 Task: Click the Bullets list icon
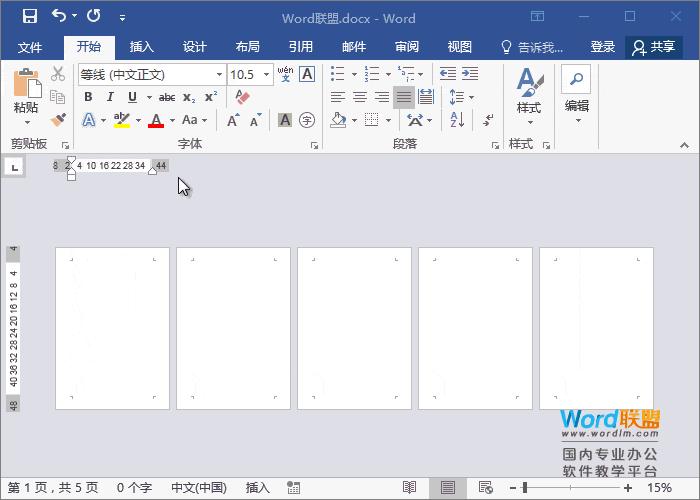(338, 74)
